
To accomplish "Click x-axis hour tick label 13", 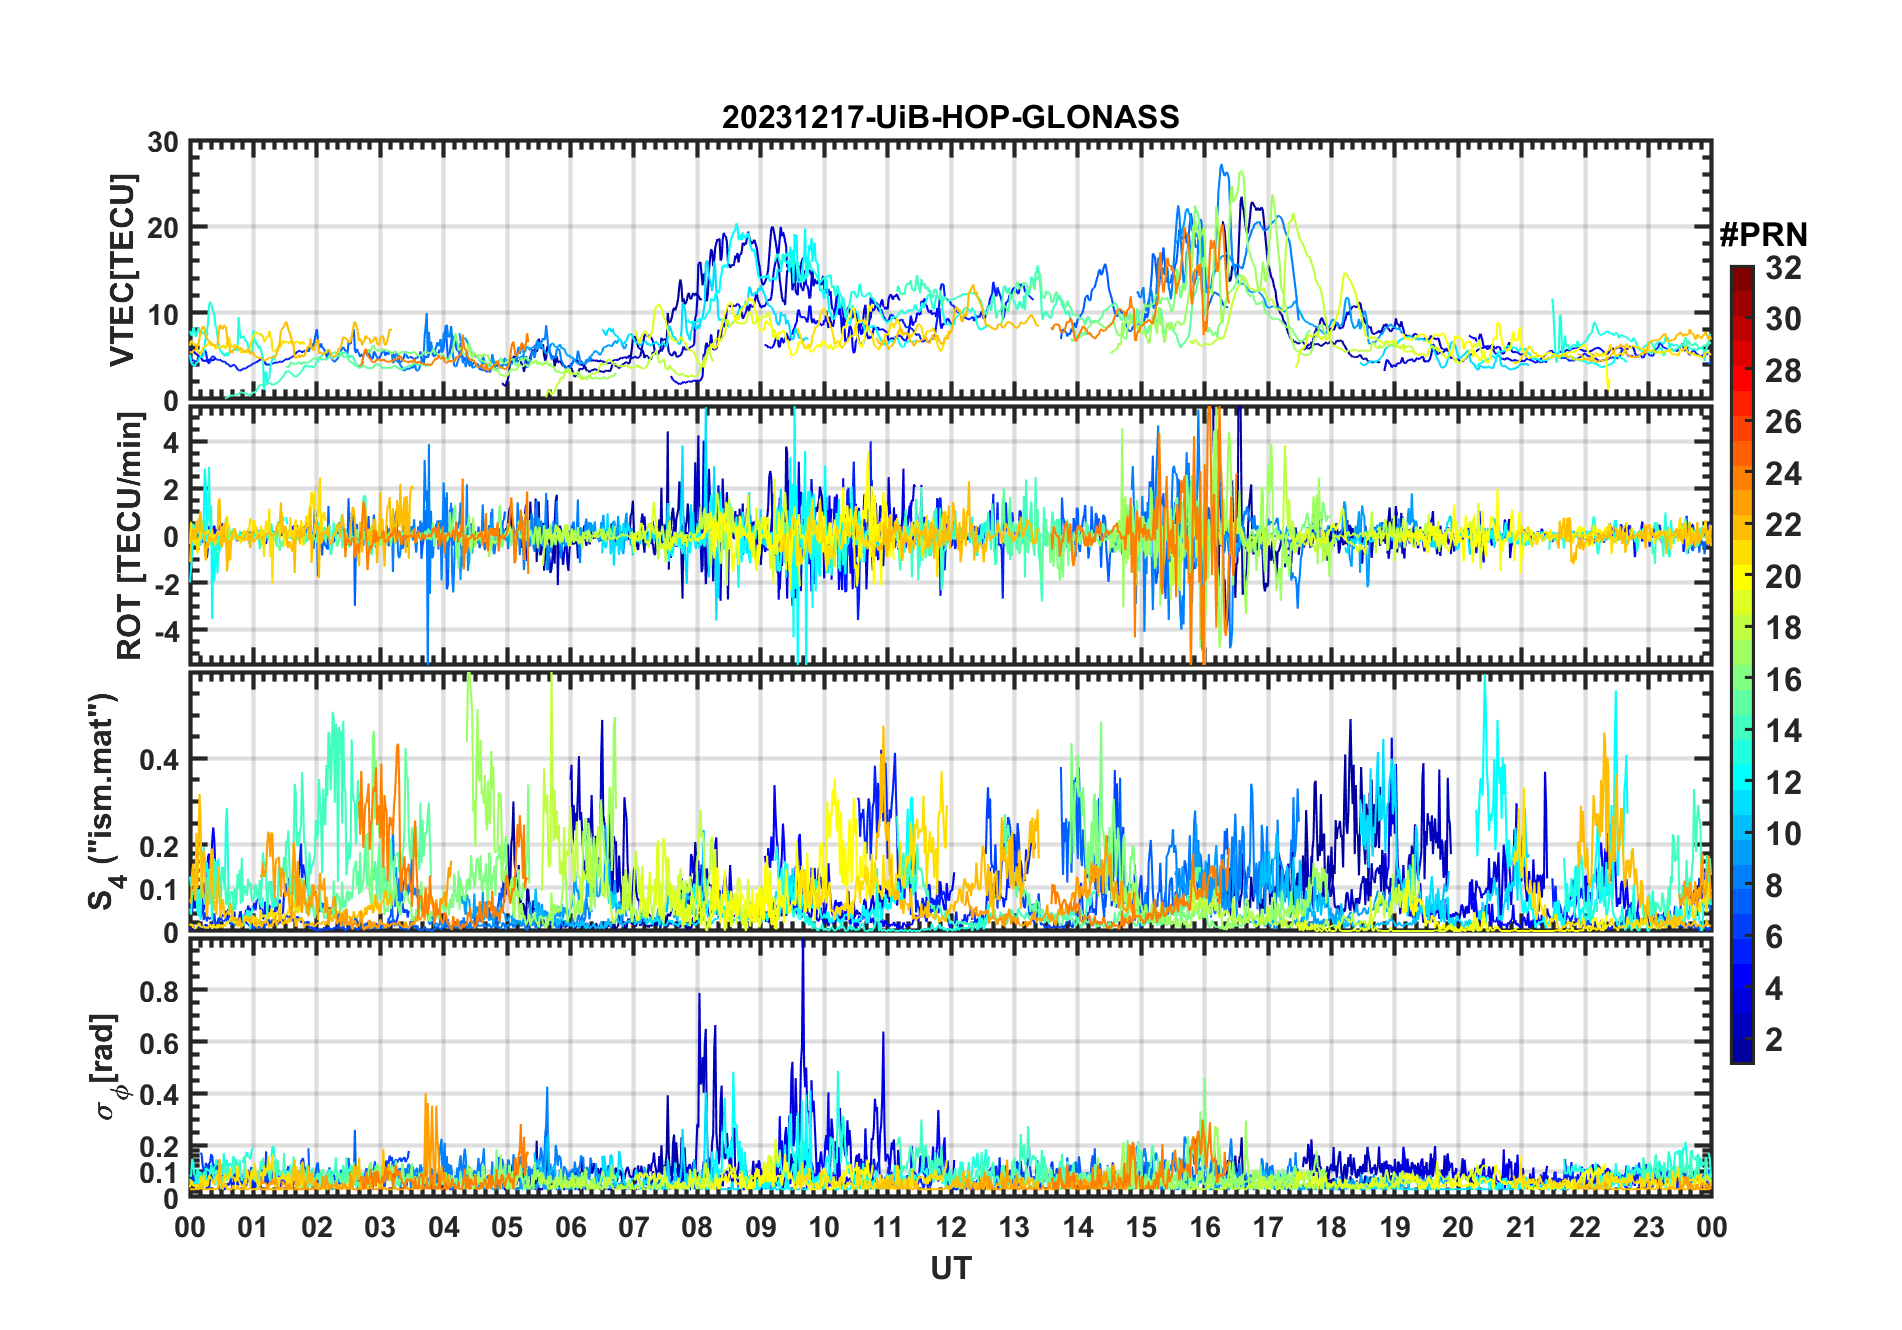I will 1014,1227.
